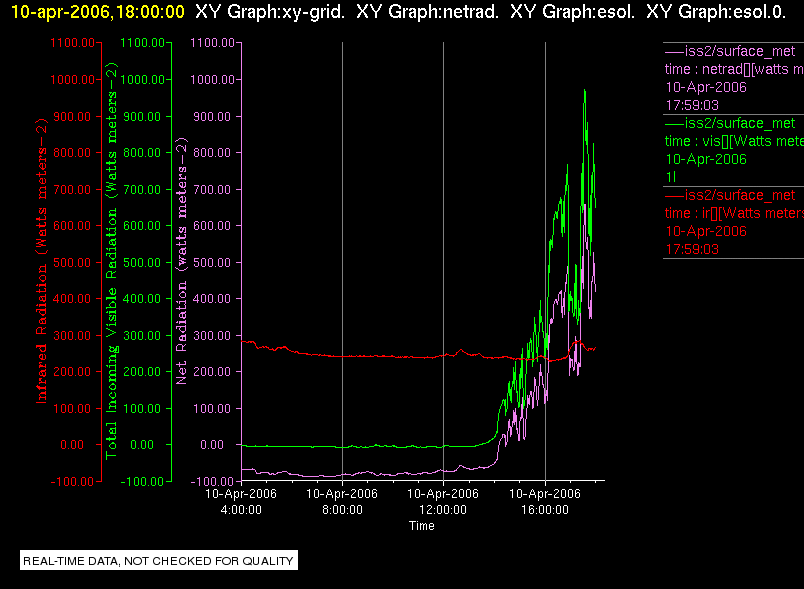Click the pink 0.00 net radiation tick
This screenshot has width=804, height=589.
coord(212,445)
